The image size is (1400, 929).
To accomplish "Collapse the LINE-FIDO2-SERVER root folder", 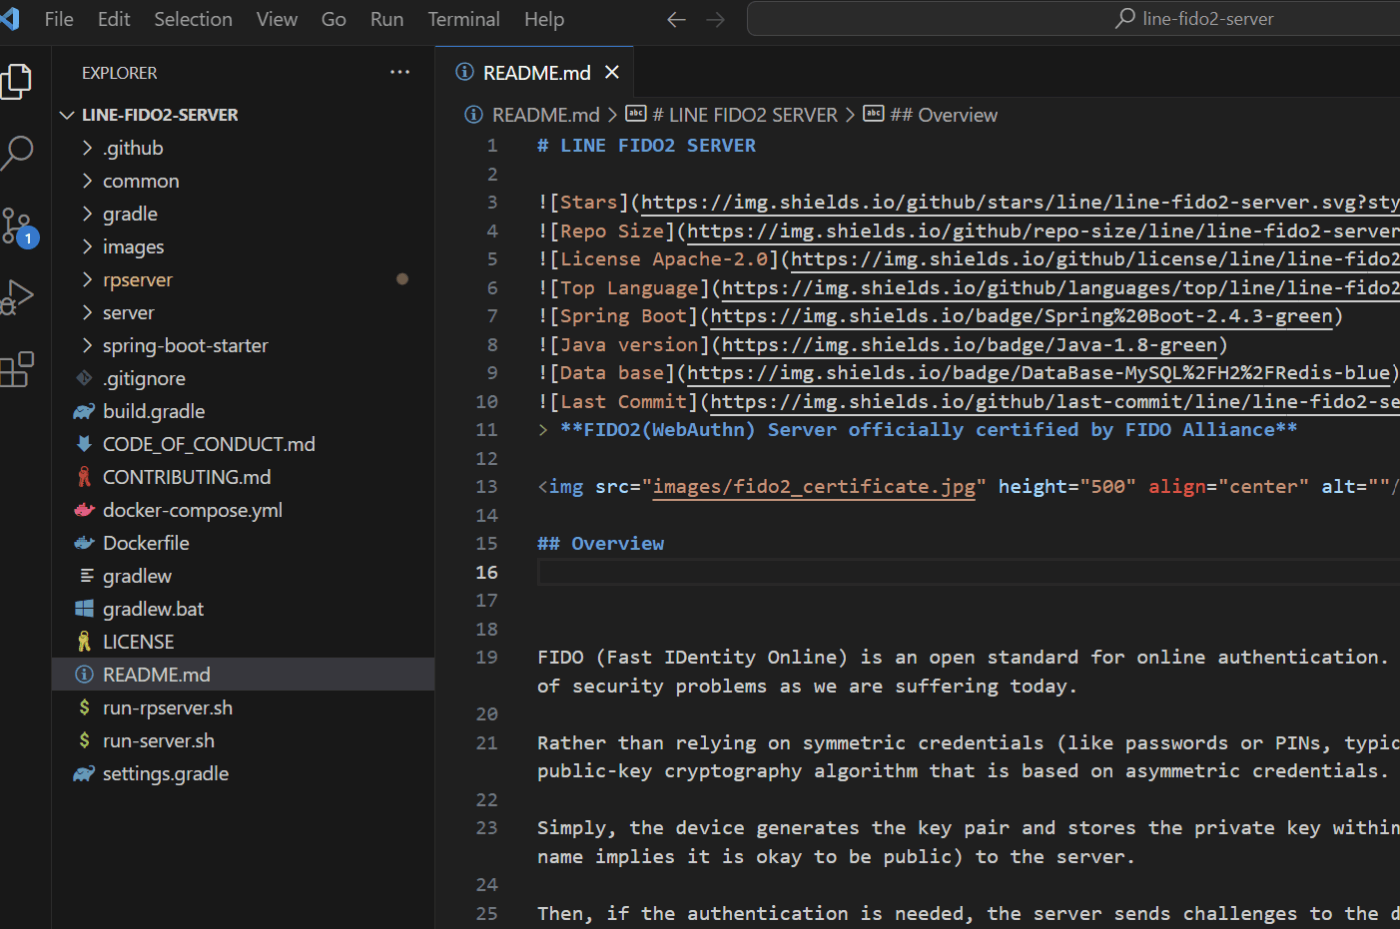I will [159, 115].
